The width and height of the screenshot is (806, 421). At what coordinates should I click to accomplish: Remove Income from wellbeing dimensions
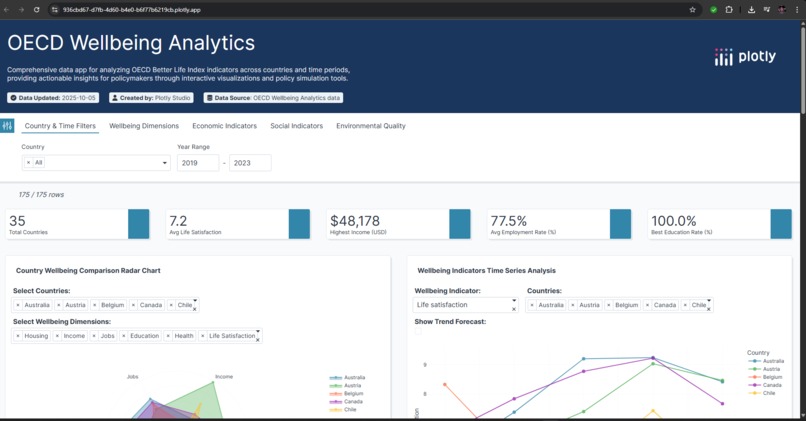point(57,336)
